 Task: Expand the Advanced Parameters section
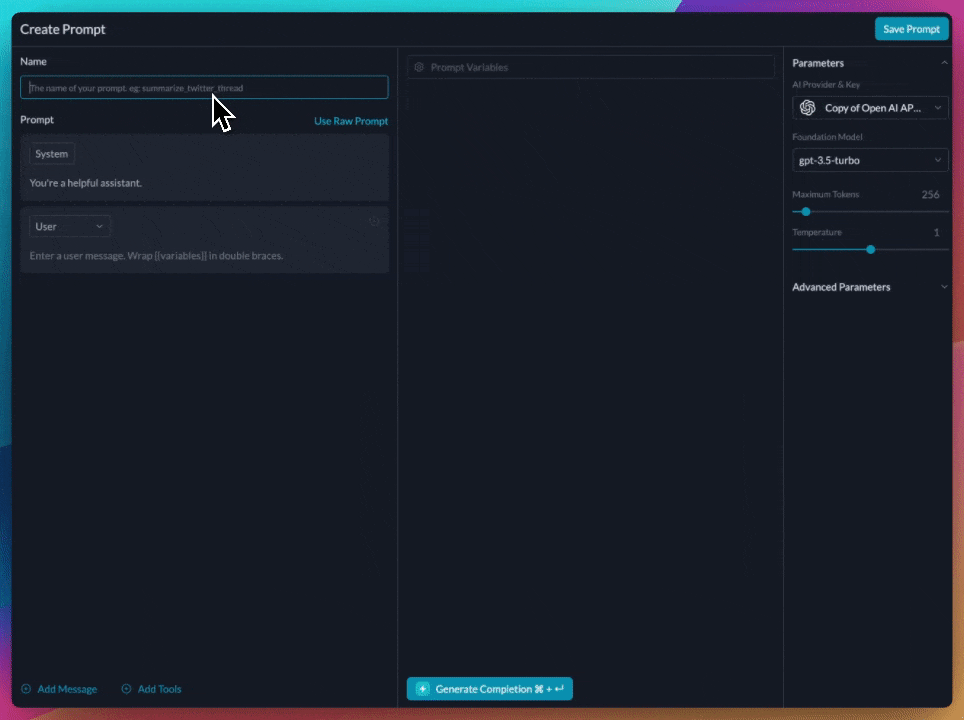944,287
